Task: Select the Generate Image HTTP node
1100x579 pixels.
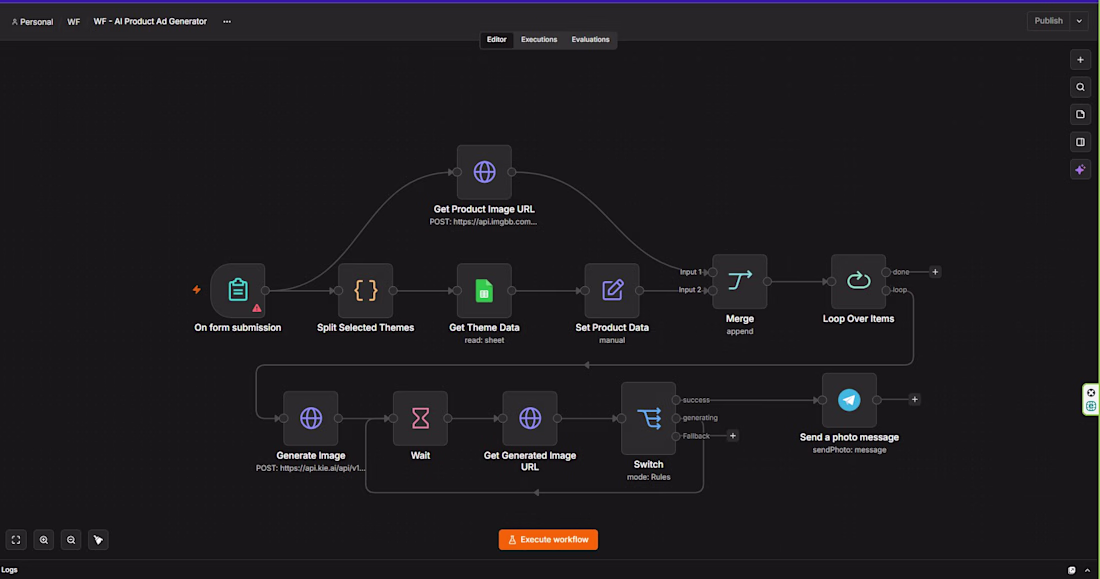Action: coord(311,418)
